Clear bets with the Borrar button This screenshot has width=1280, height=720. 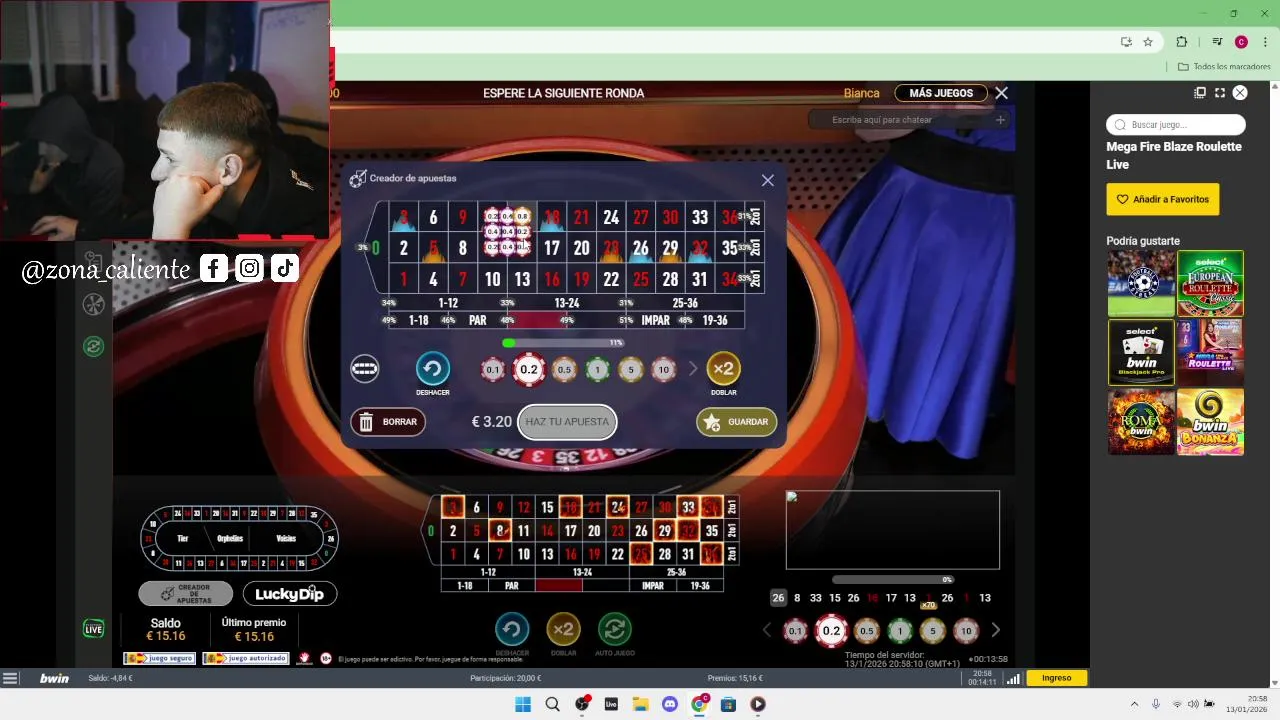(388, 422)
